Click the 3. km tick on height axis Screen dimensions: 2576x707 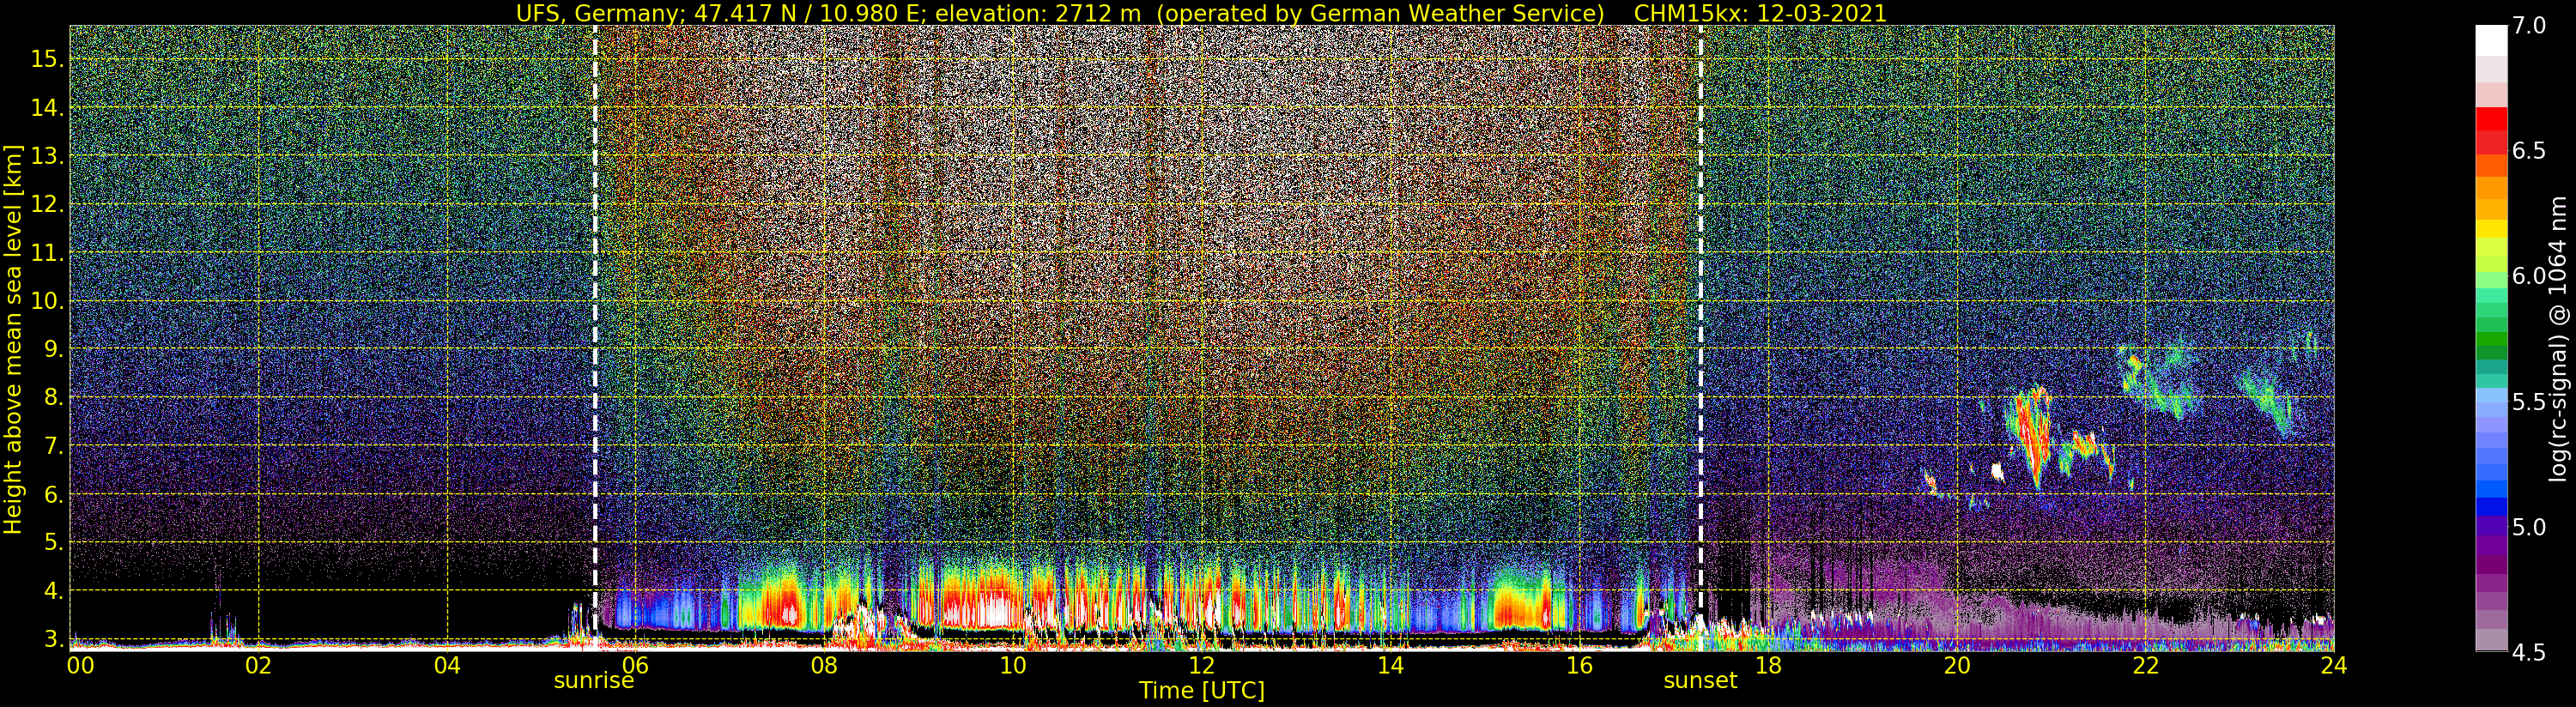point(53,639)
